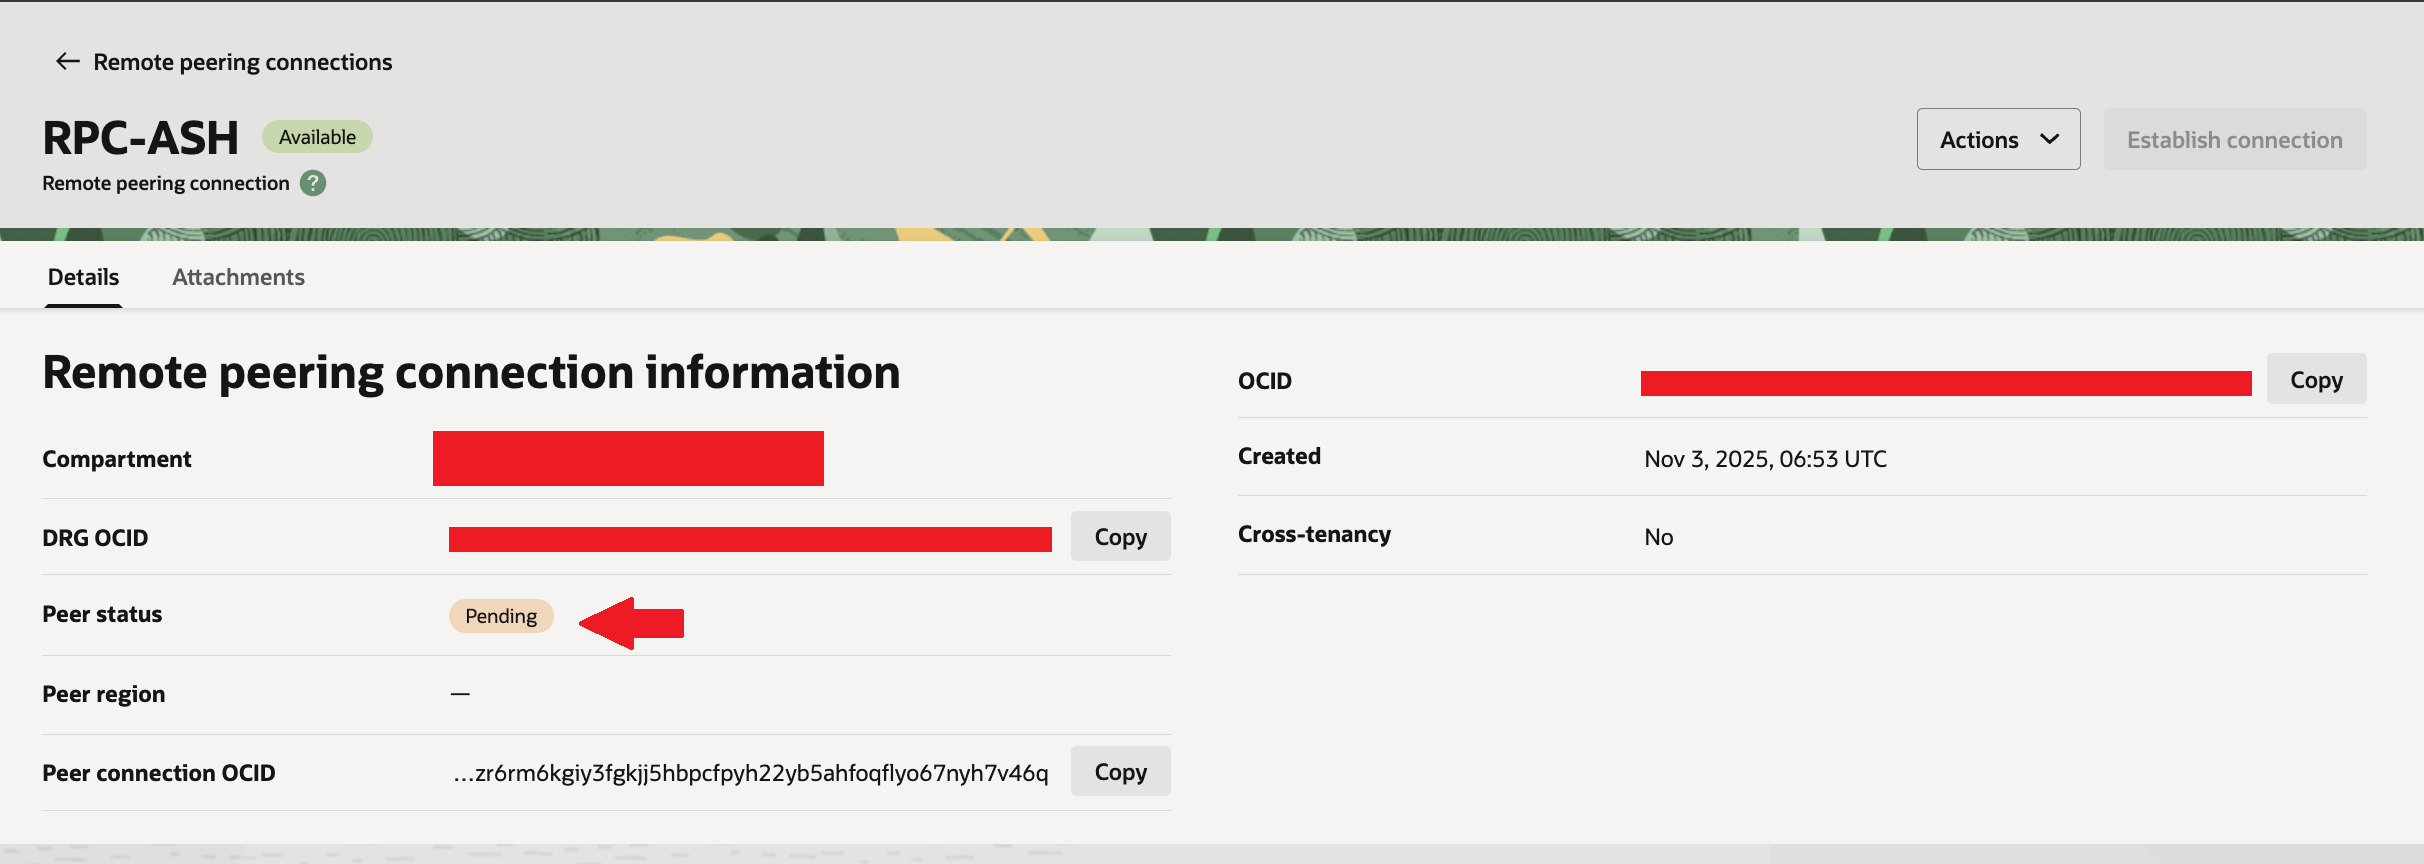The height and width of the screenshot is (864, 2424).
Task: Click the back arrow icon
Action: click(x=67, y=62)
